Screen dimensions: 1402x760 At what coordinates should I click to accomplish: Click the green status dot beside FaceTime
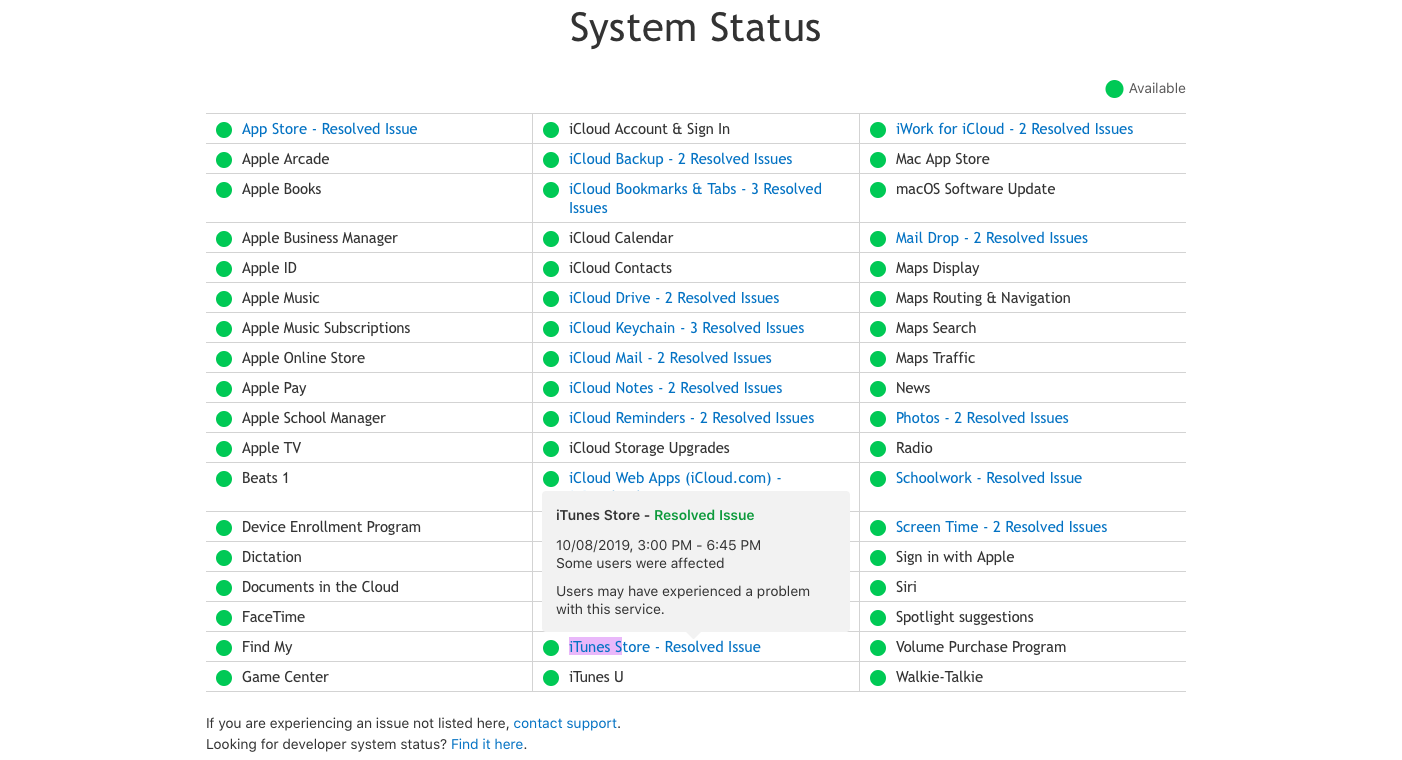pyautogui.click(x=224, y=618)
